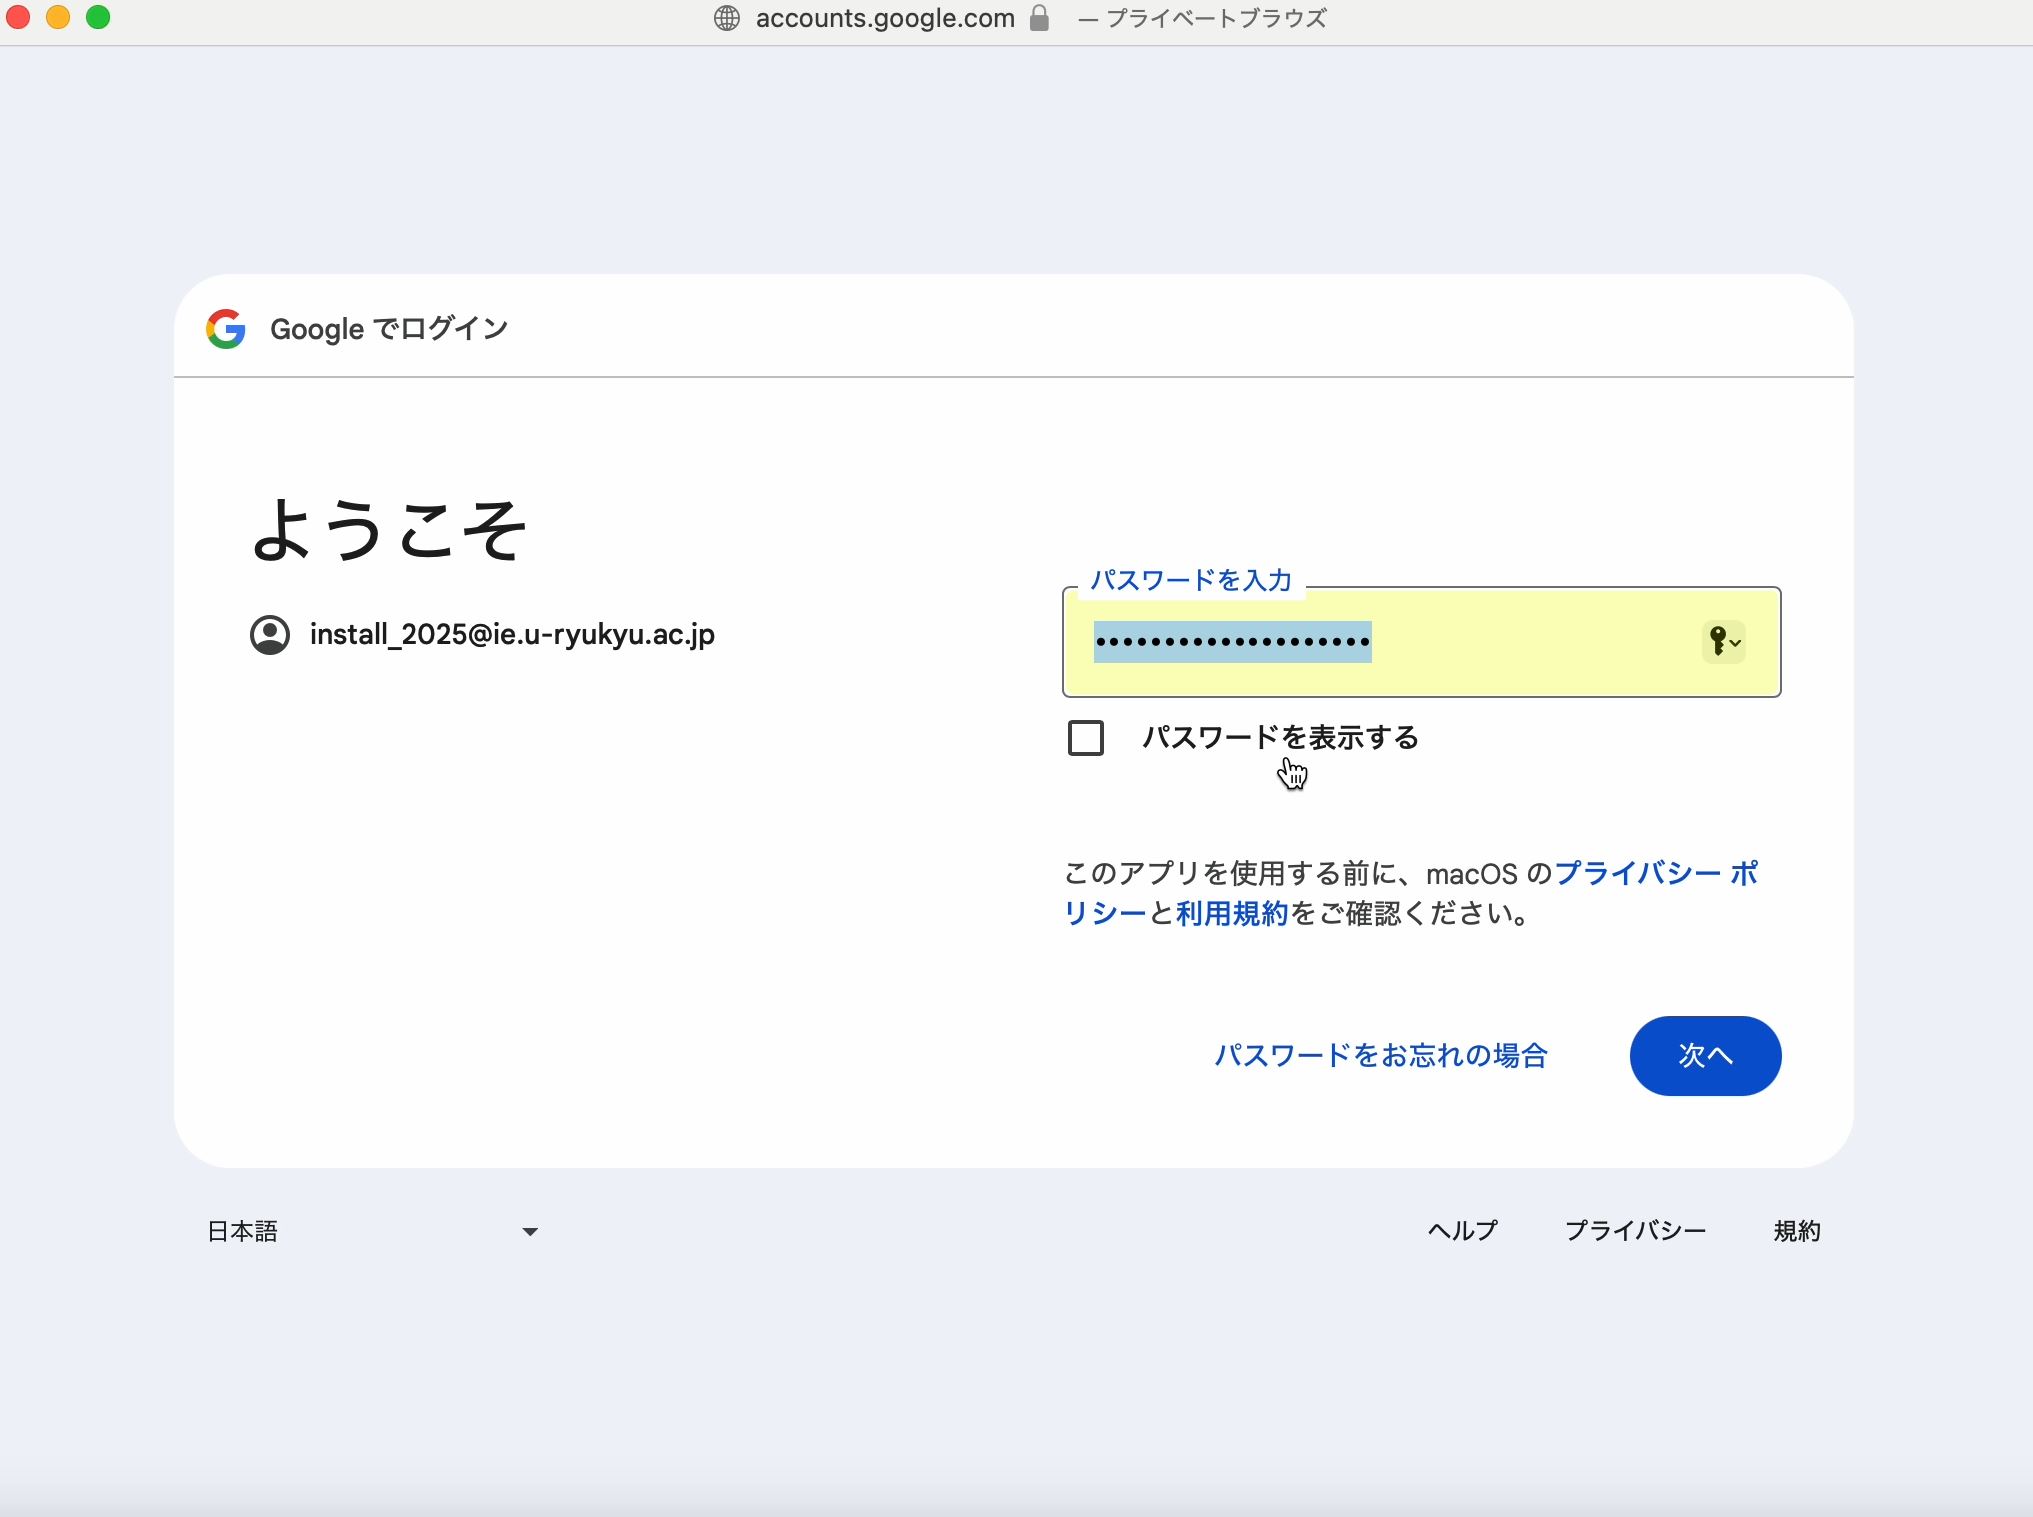Close the window with the red button

point(18,17)
